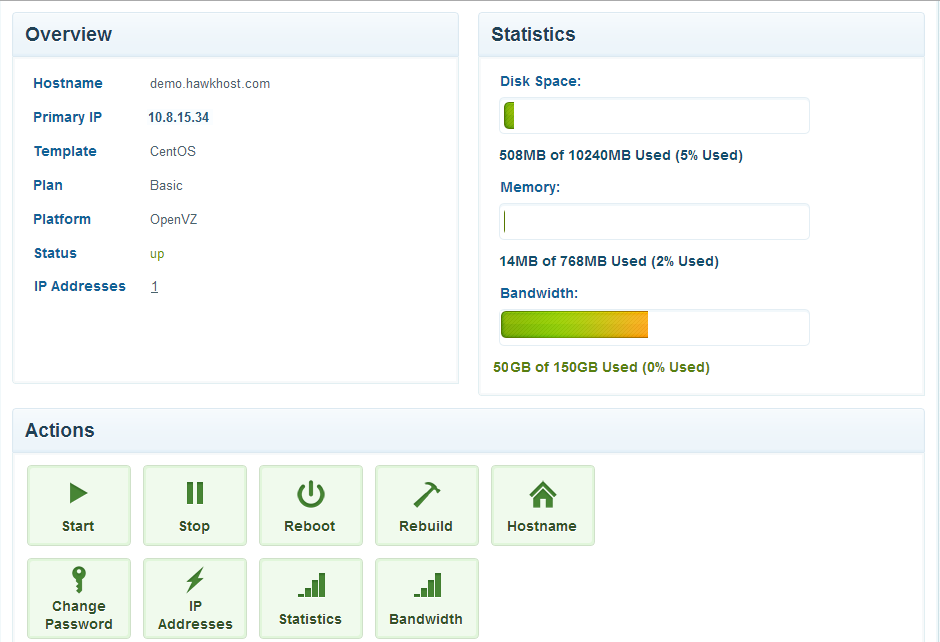The height and width of the screenshot is (642, 940).
Task: Click the '50GB of 150GB Used' text
Action: (x=601, y=368)
